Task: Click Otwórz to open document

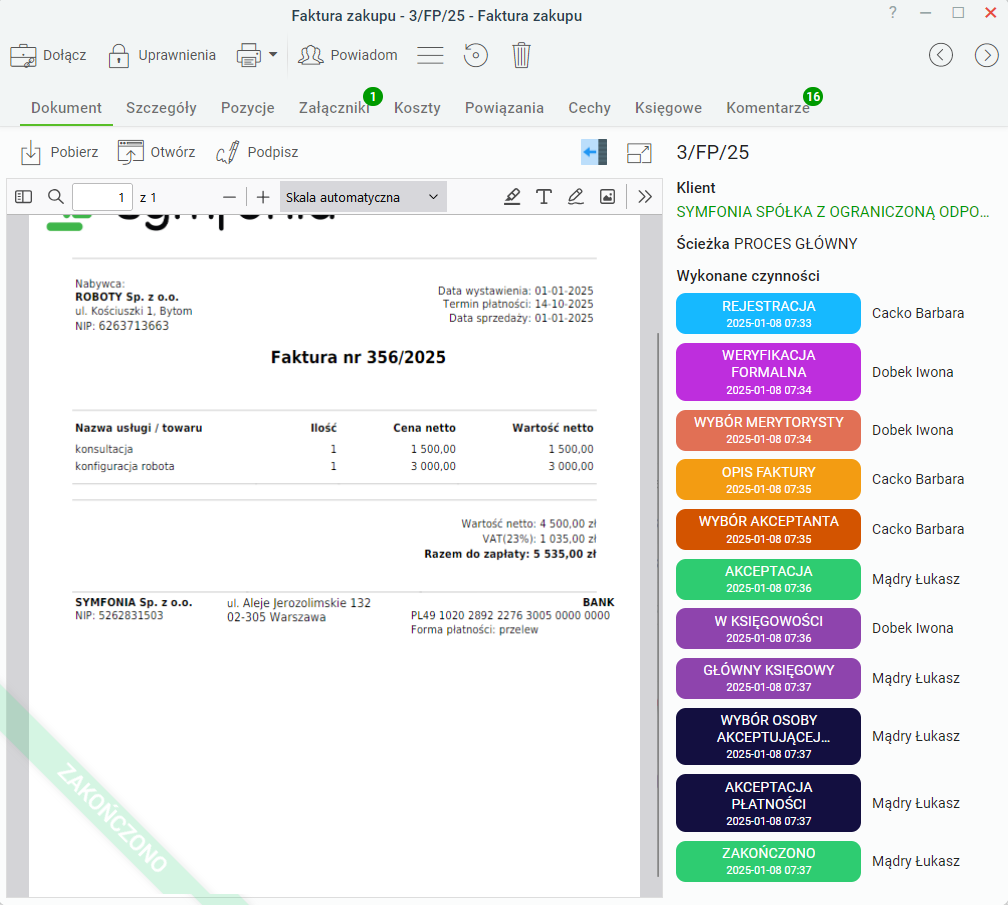Action: click(x=156, y=152)
